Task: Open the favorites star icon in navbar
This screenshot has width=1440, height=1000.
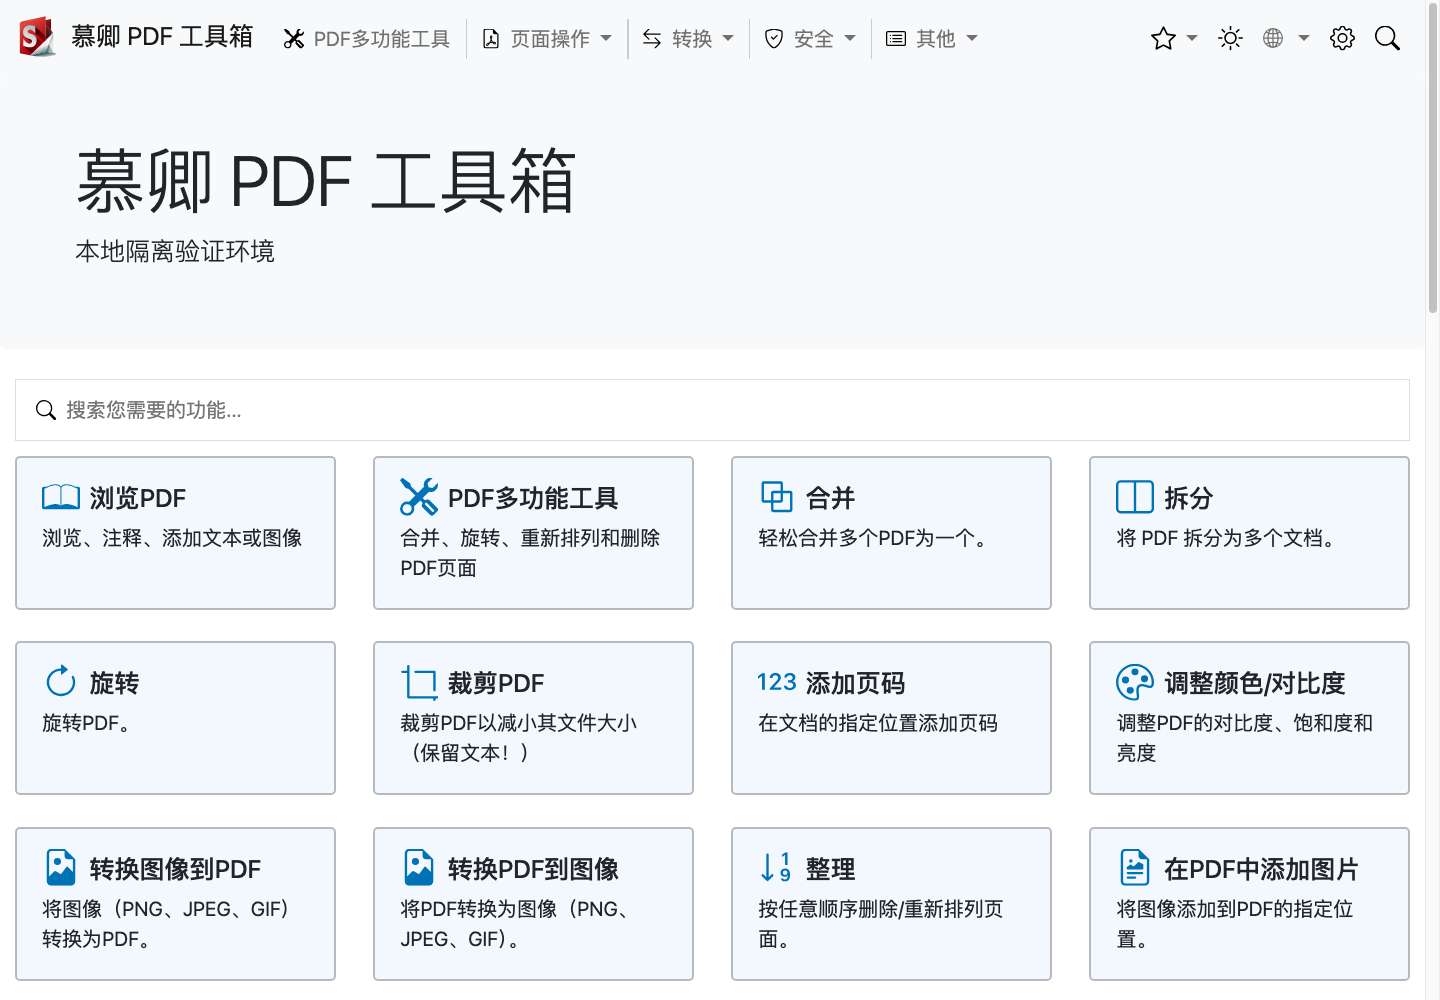Action: click(x=1163, y=38)
